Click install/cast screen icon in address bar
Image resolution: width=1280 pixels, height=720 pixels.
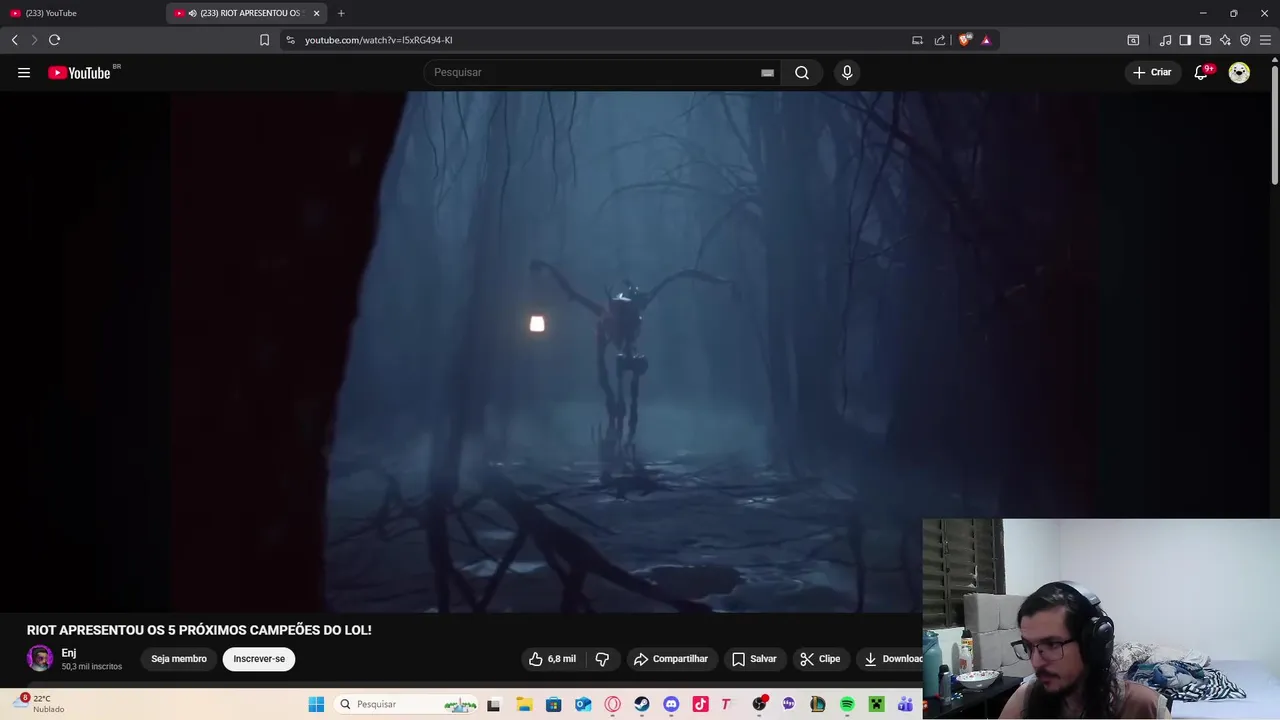(917, 40)
